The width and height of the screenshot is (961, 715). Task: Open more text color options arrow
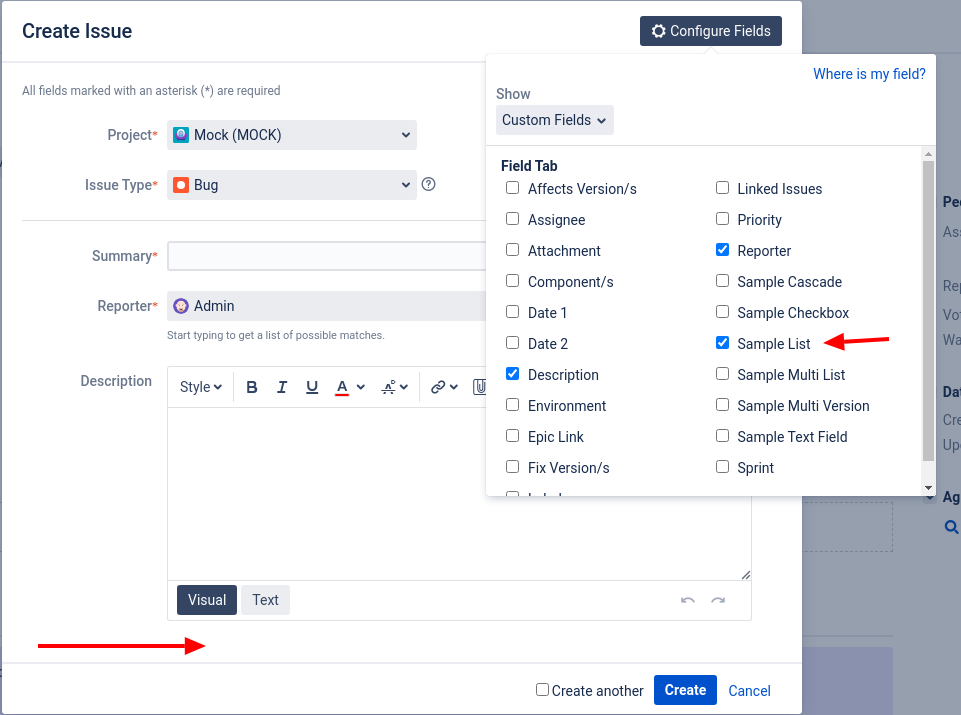coord(361,387)
